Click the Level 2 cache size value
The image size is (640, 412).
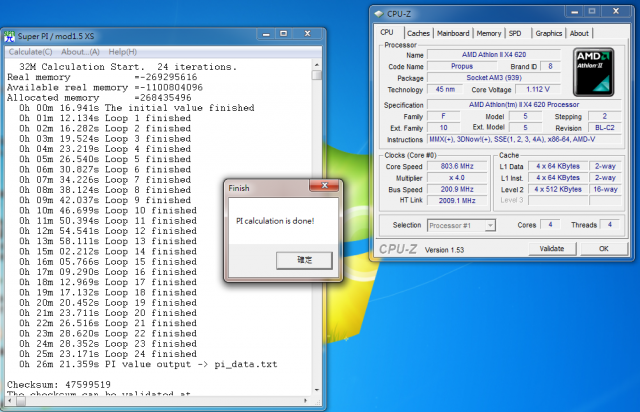tap(558, 189)
